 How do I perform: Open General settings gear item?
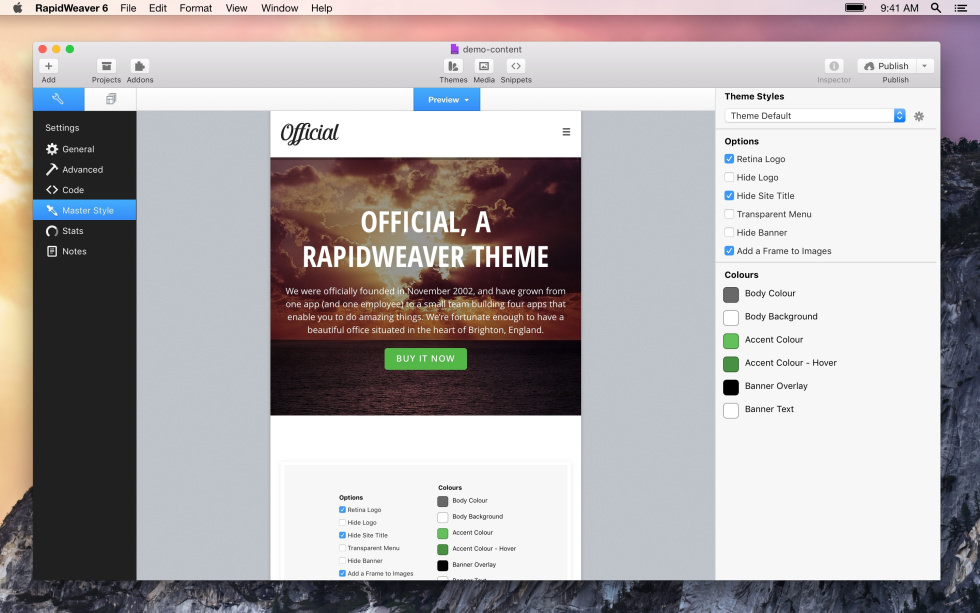point(84,149)
